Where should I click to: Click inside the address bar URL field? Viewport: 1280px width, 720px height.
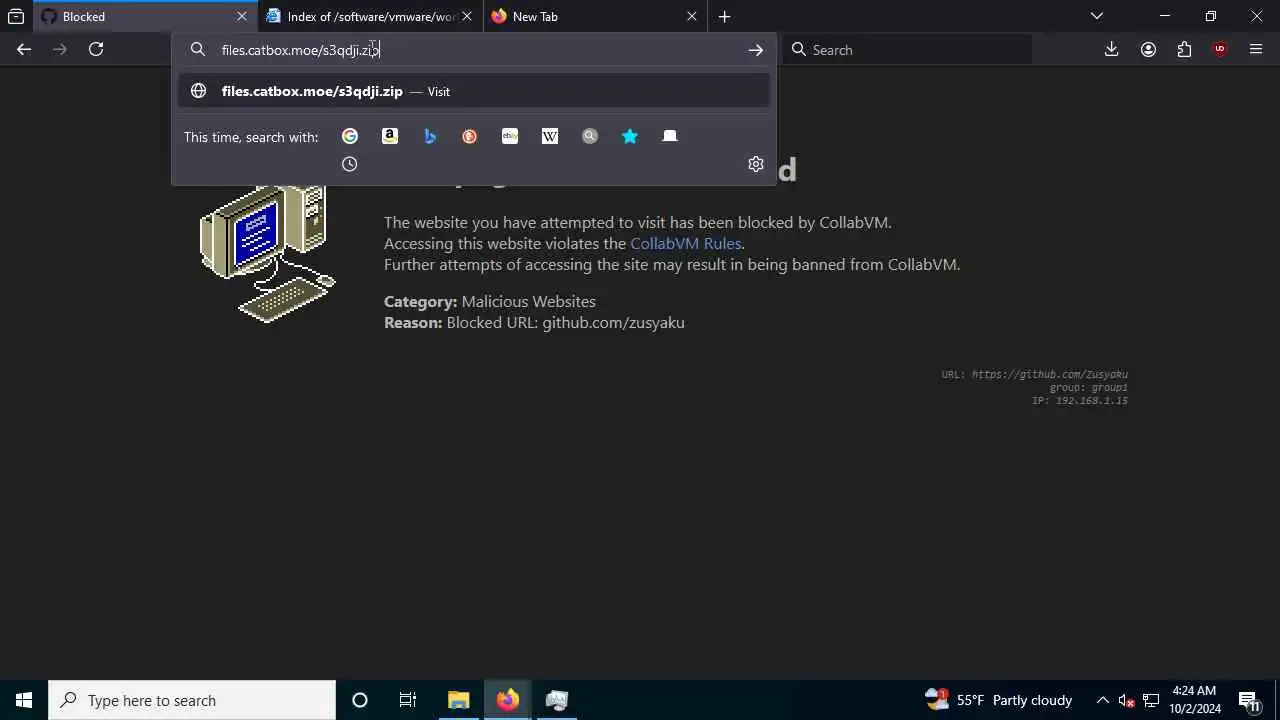[x=475, y=50]
